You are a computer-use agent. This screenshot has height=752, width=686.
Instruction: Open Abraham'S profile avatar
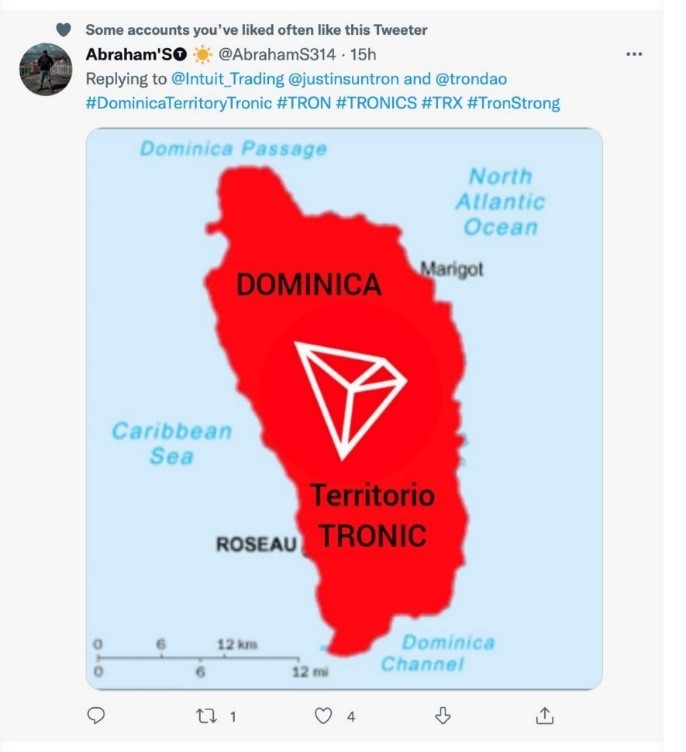[46, 69]
